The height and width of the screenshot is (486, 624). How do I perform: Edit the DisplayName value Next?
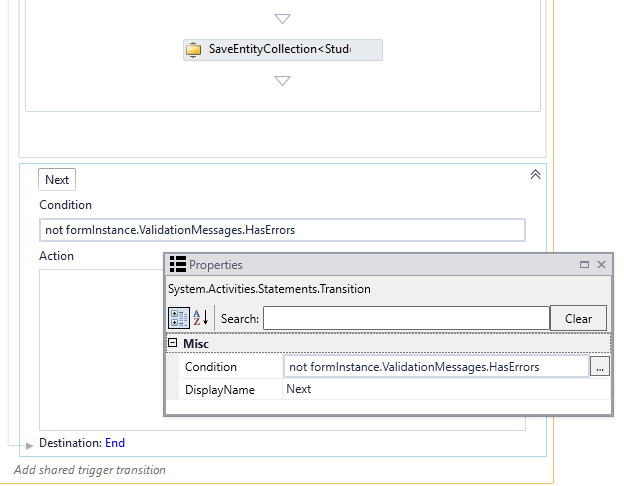(x=446, y=389)
